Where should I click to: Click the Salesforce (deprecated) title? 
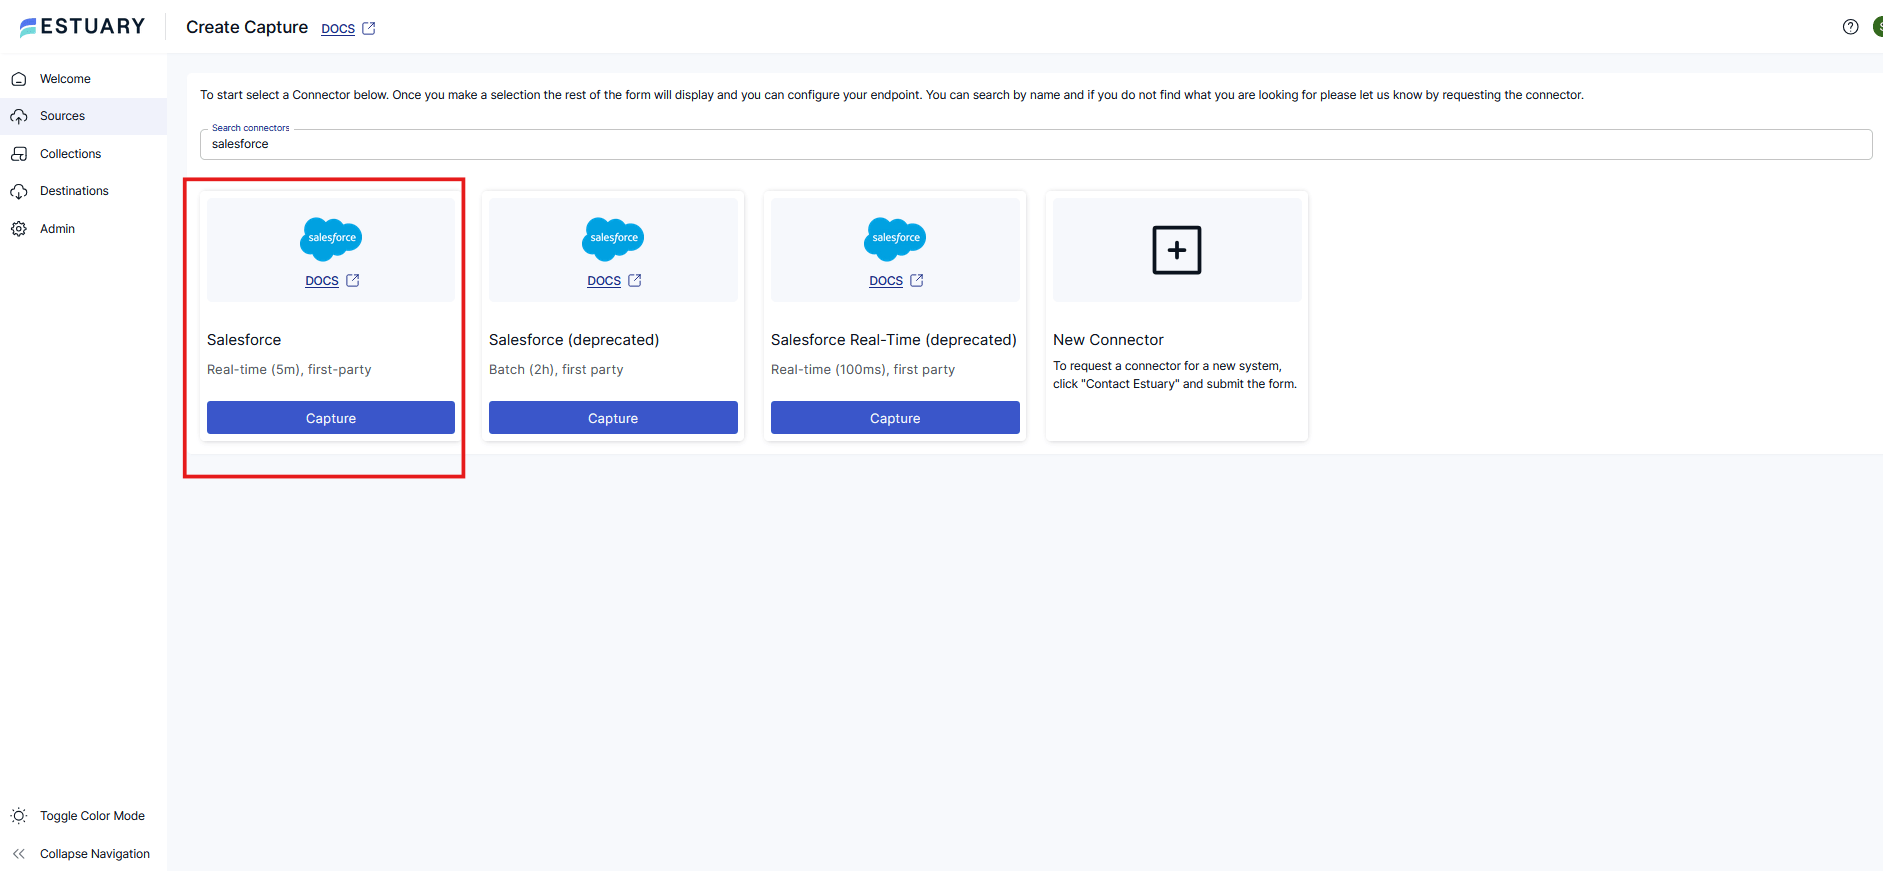(574, 340)
